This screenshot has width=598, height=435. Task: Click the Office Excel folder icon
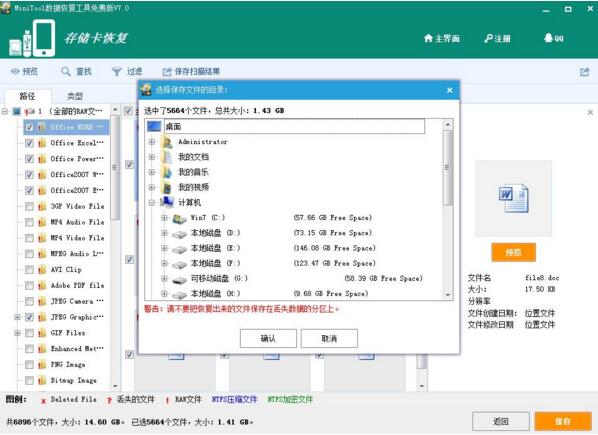coord(42,143)
